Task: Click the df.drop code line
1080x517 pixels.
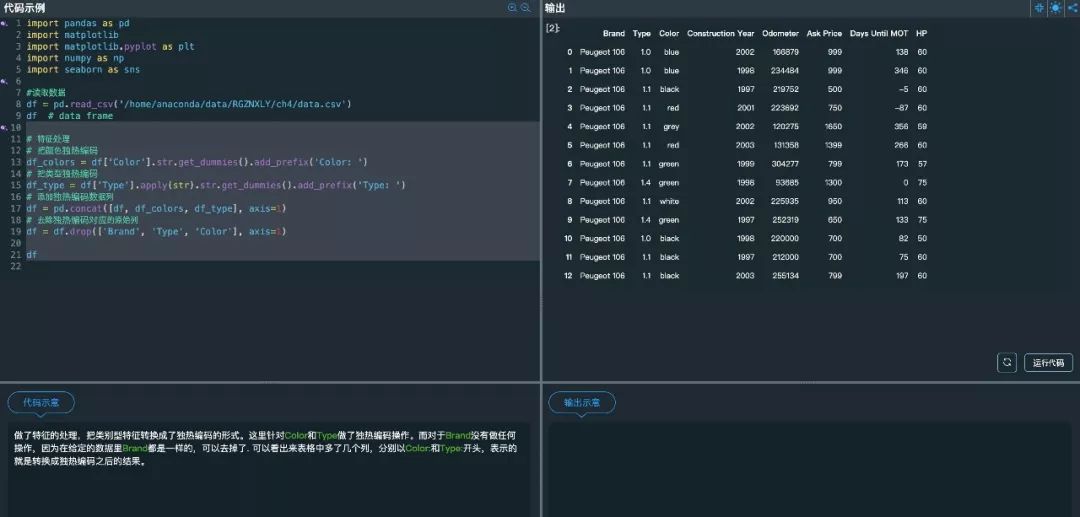Action: click(156, 231)
